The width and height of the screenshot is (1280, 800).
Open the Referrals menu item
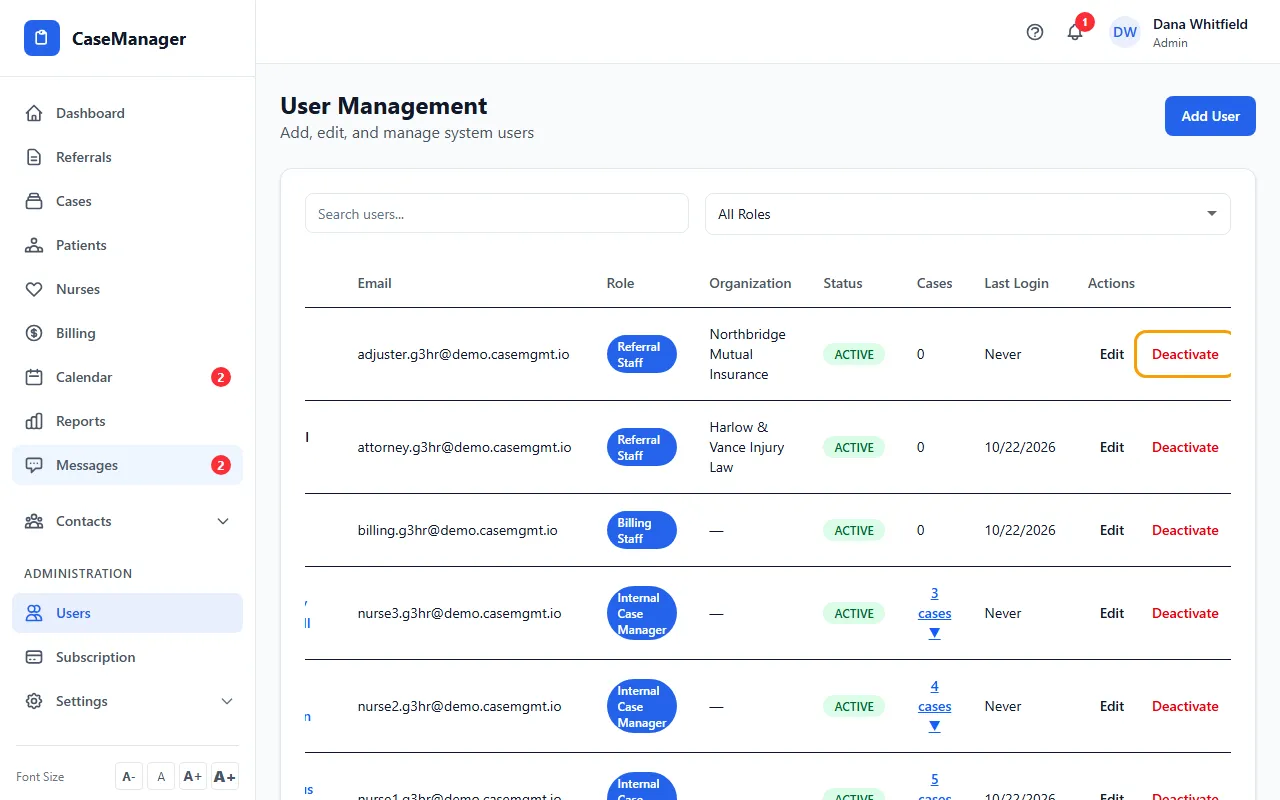pos(127,157)
